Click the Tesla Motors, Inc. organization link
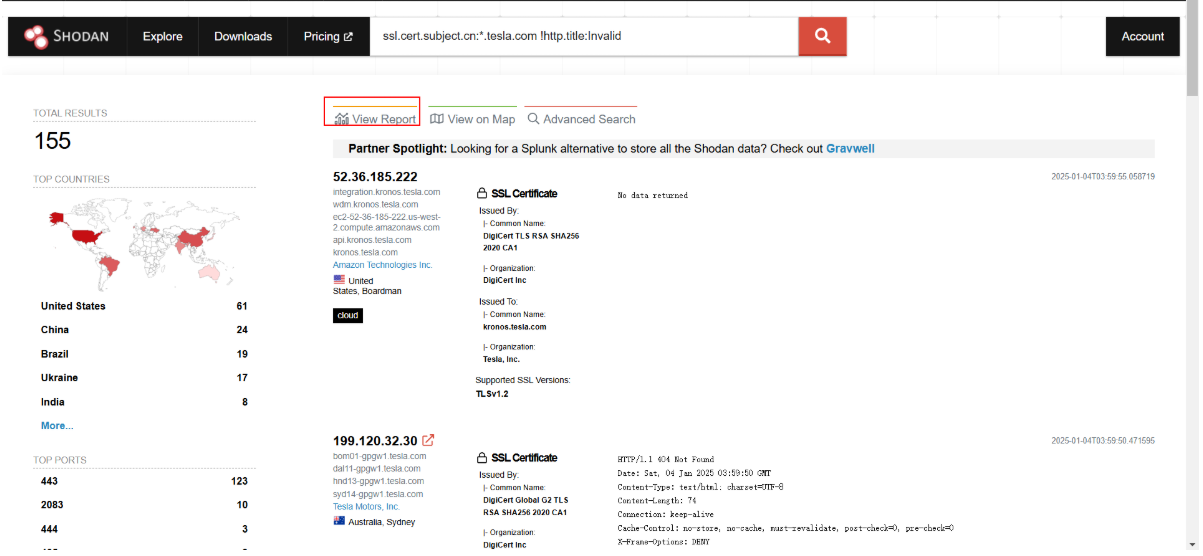The width and height of the screenshot is (1203, 556). pyautogui.click(x=366, y=507)
